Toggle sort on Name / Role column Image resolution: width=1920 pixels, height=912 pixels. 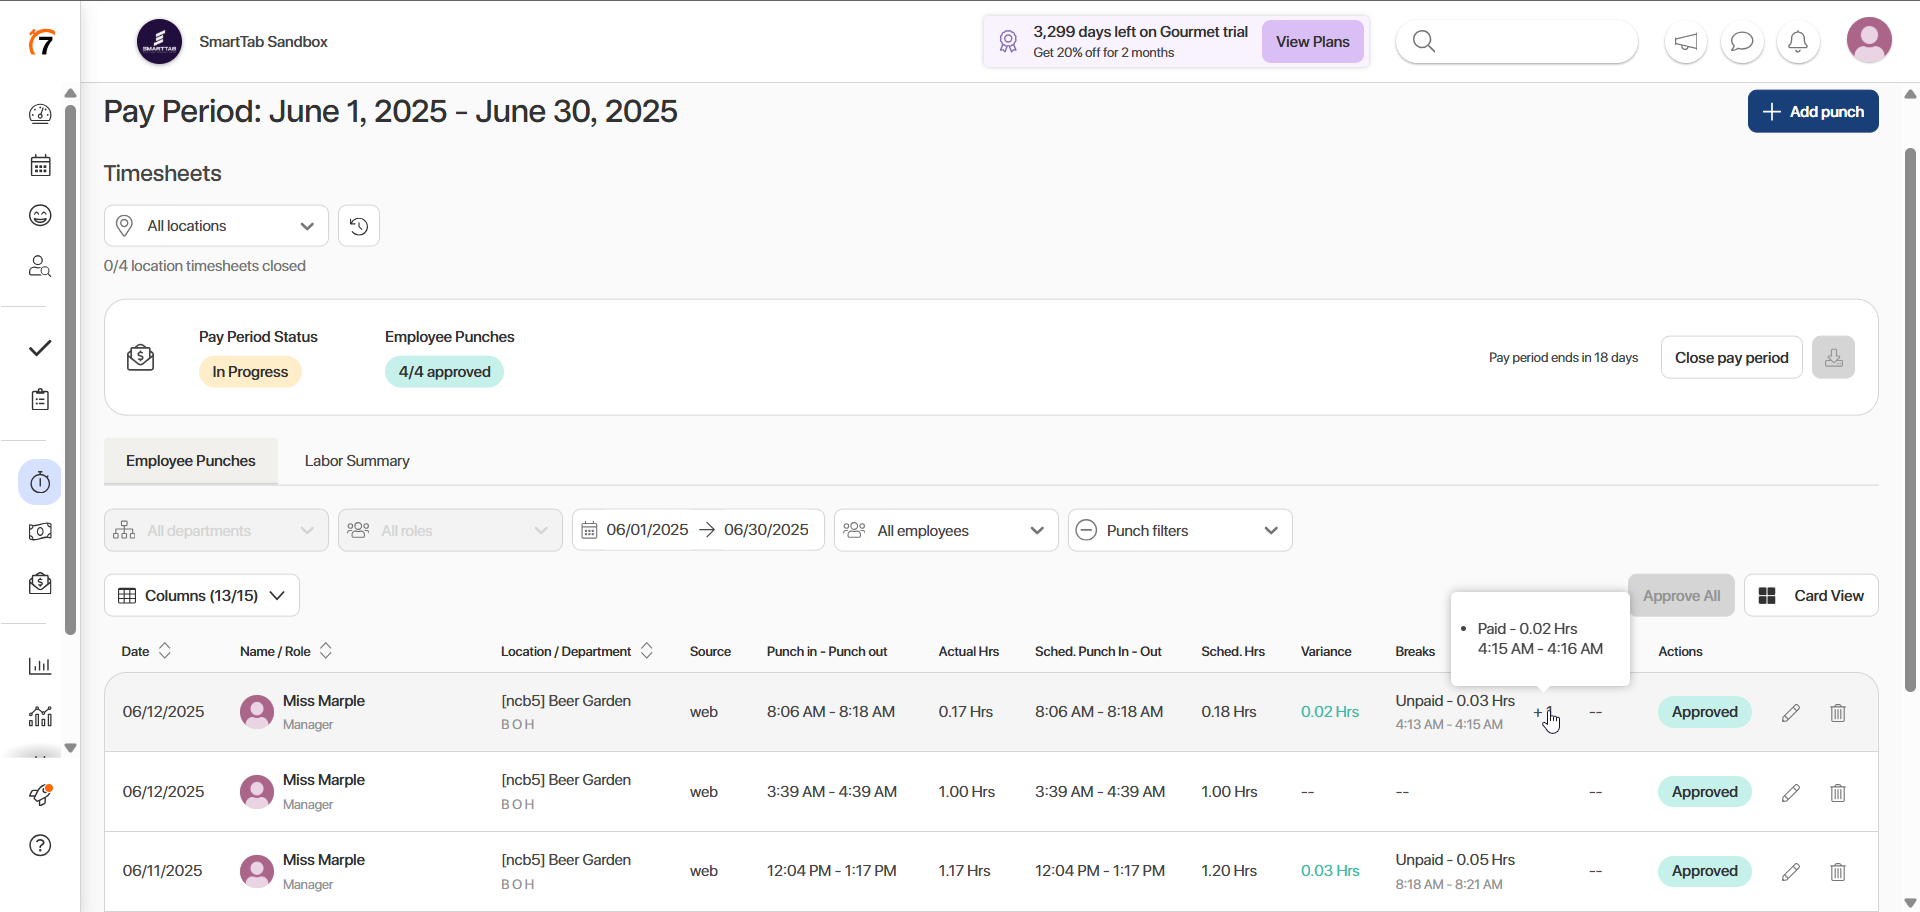(x=326, y=651)
